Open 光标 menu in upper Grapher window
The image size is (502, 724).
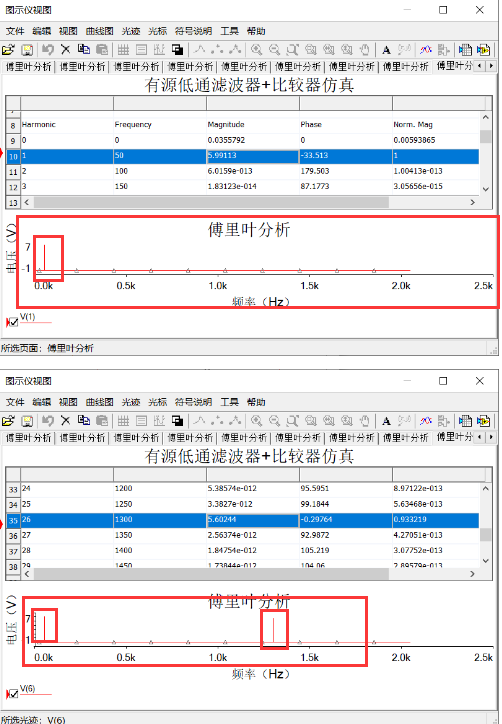[157, 31]
